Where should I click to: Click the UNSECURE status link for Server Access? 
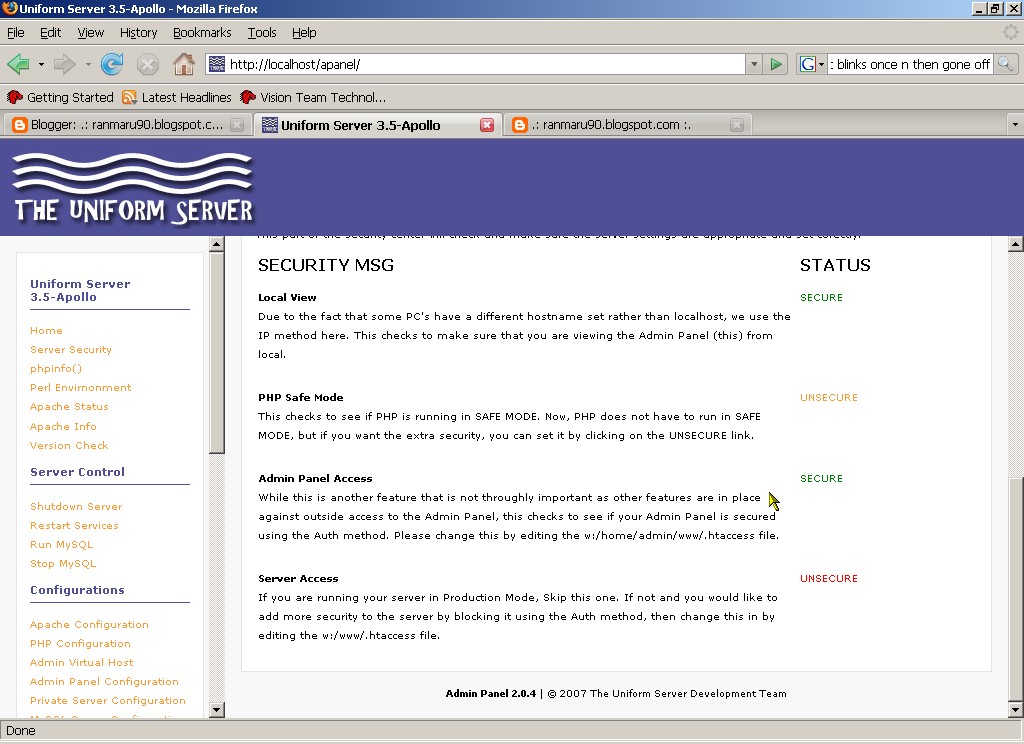pyautogui.click(x=829, y=578)
